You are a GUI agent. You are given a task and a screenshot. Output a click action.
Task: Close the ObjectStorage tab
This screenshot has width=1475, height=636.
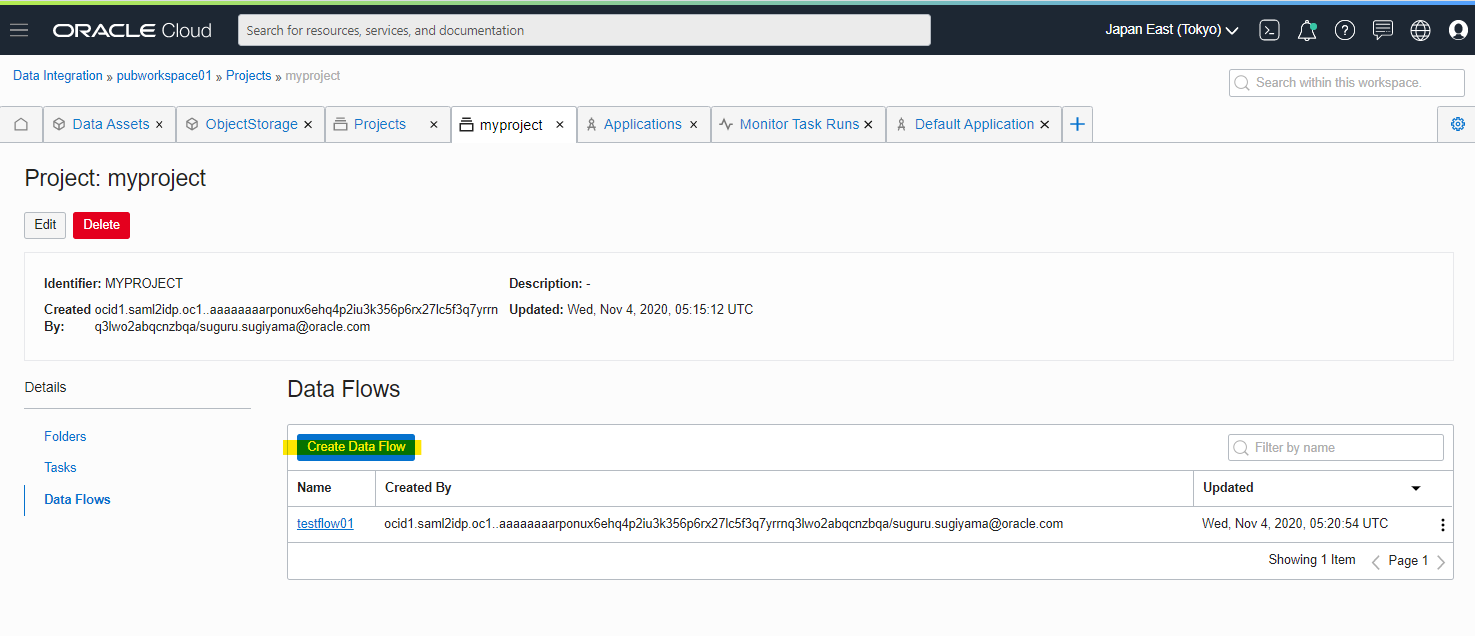coord(308,125)
